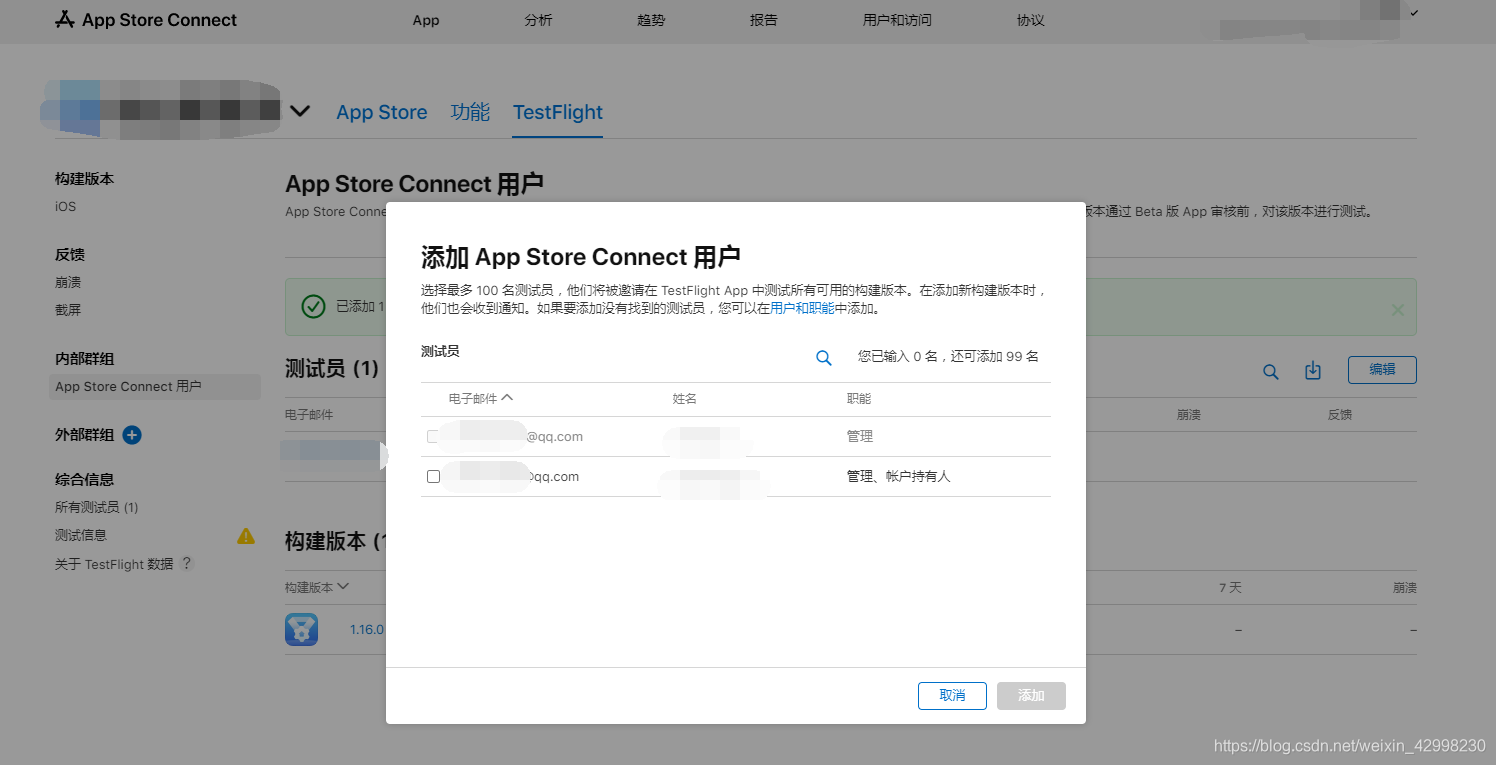Switch to the 功能 tab
The width and height of the screenshot is (1496, 765).
[x=470, y=112]
